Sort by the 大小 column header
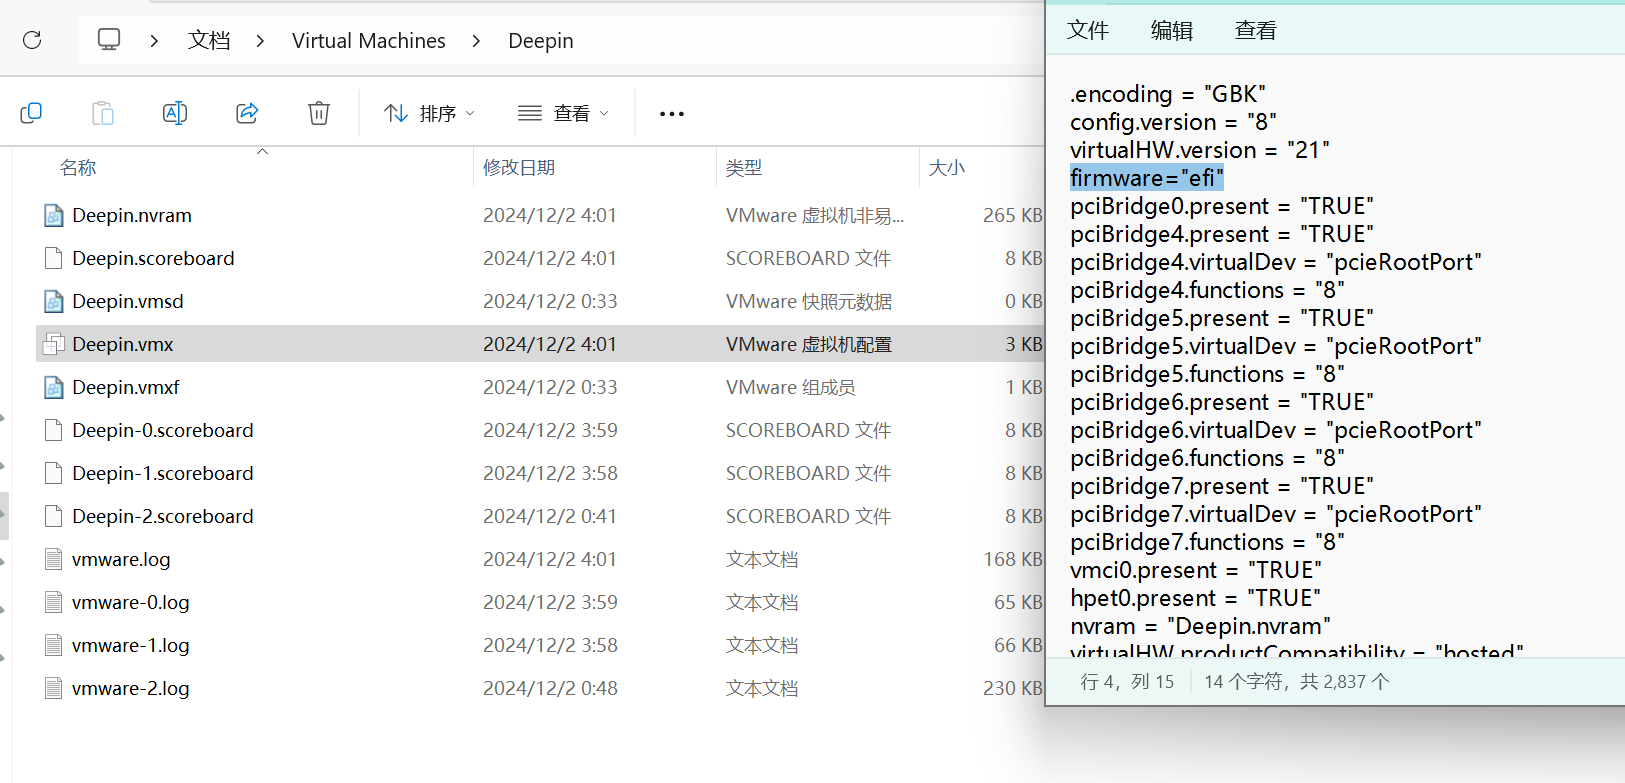The image size is (1625, 783). (947, 167)
